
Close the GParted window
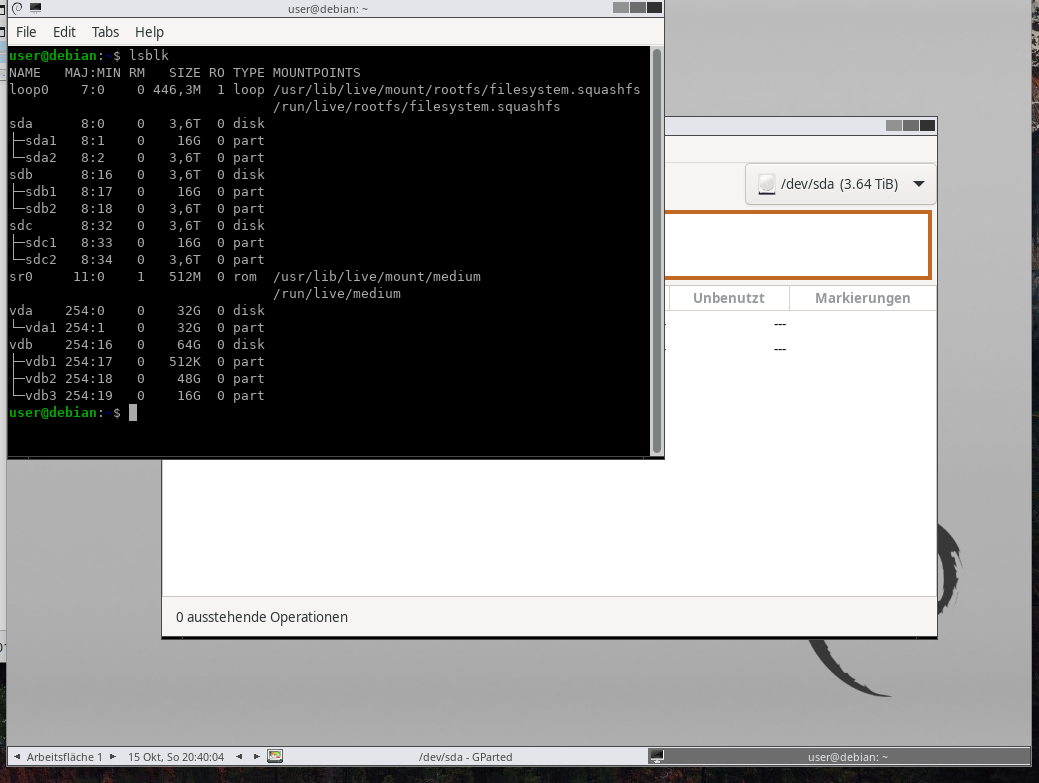pyautogui.click(x=928, y=125)
